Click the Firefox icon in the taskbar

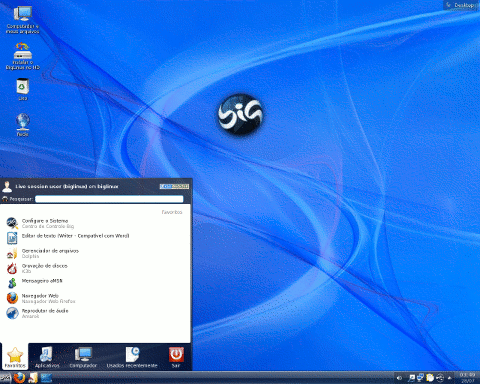coord(19,378)
